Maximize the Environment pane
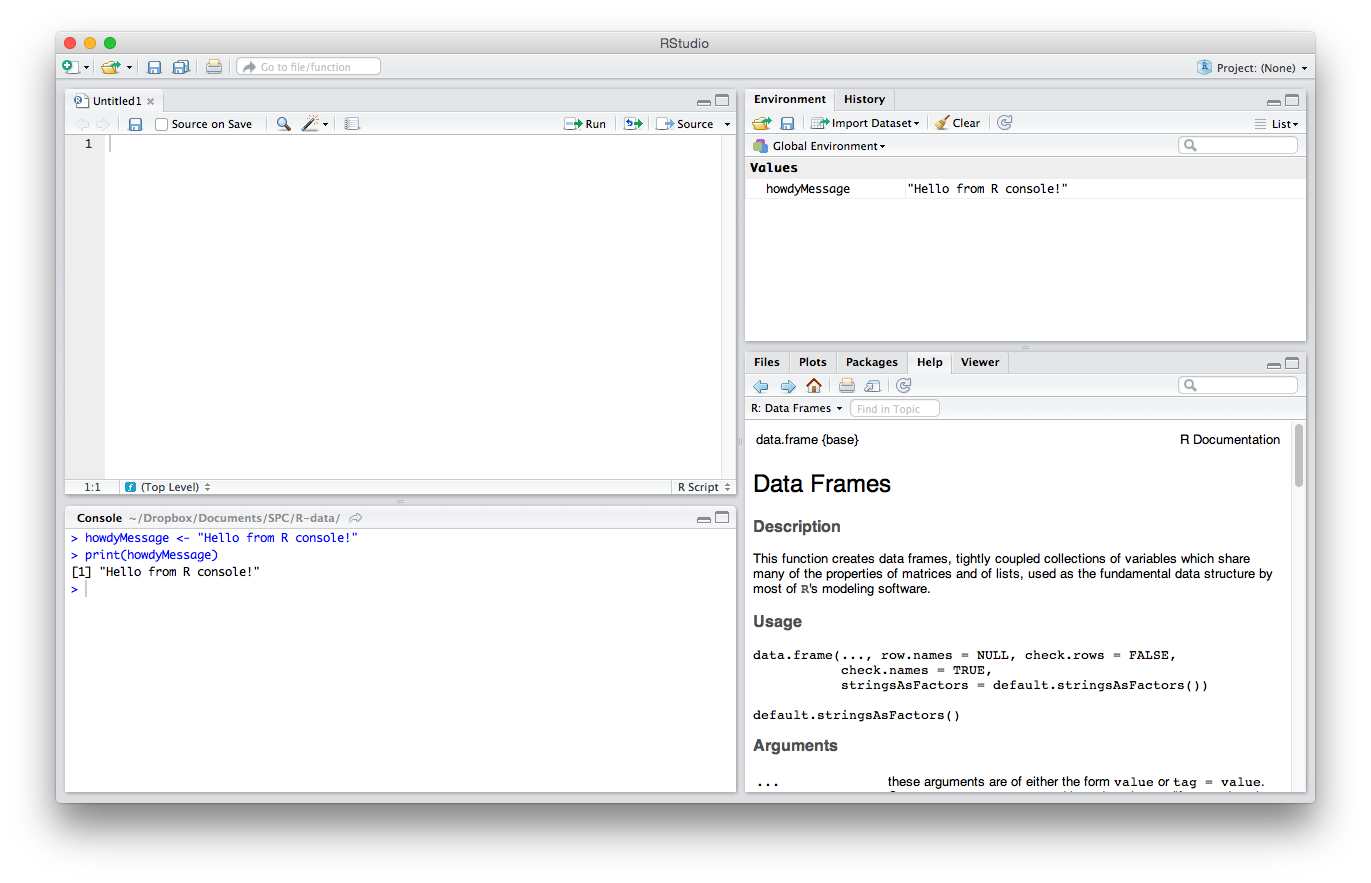 coord(1292,100)
